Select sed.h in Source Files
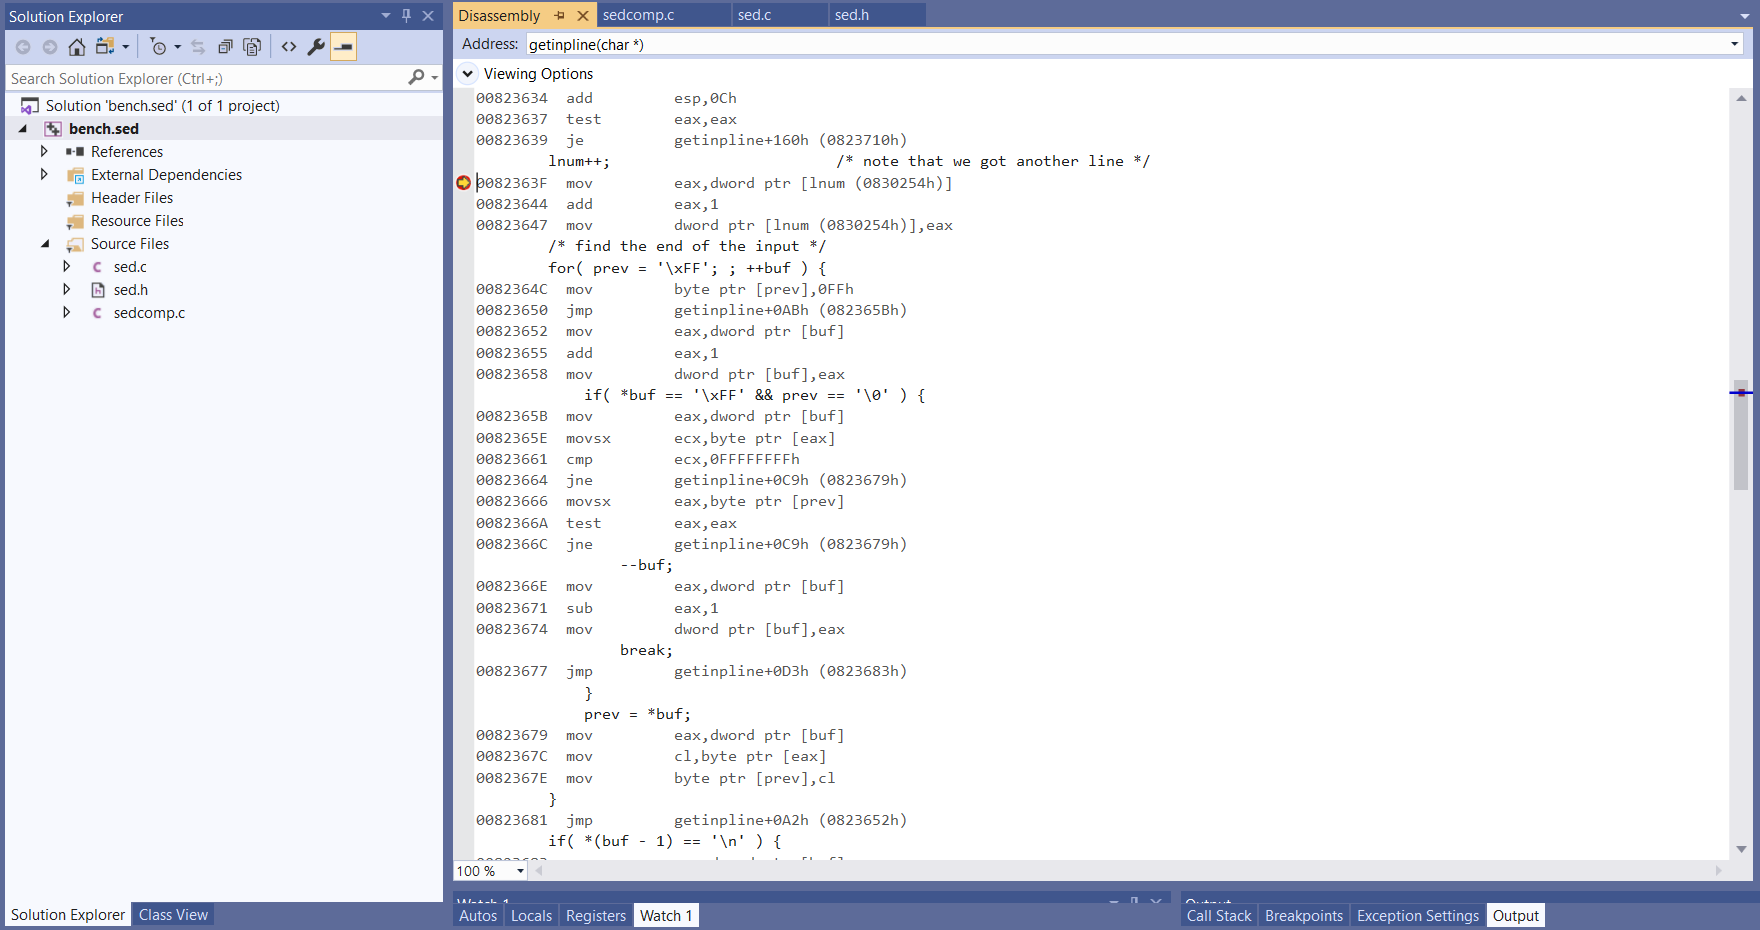Image resolution: width=1760 pixels, height=930 pixels. 131,289
